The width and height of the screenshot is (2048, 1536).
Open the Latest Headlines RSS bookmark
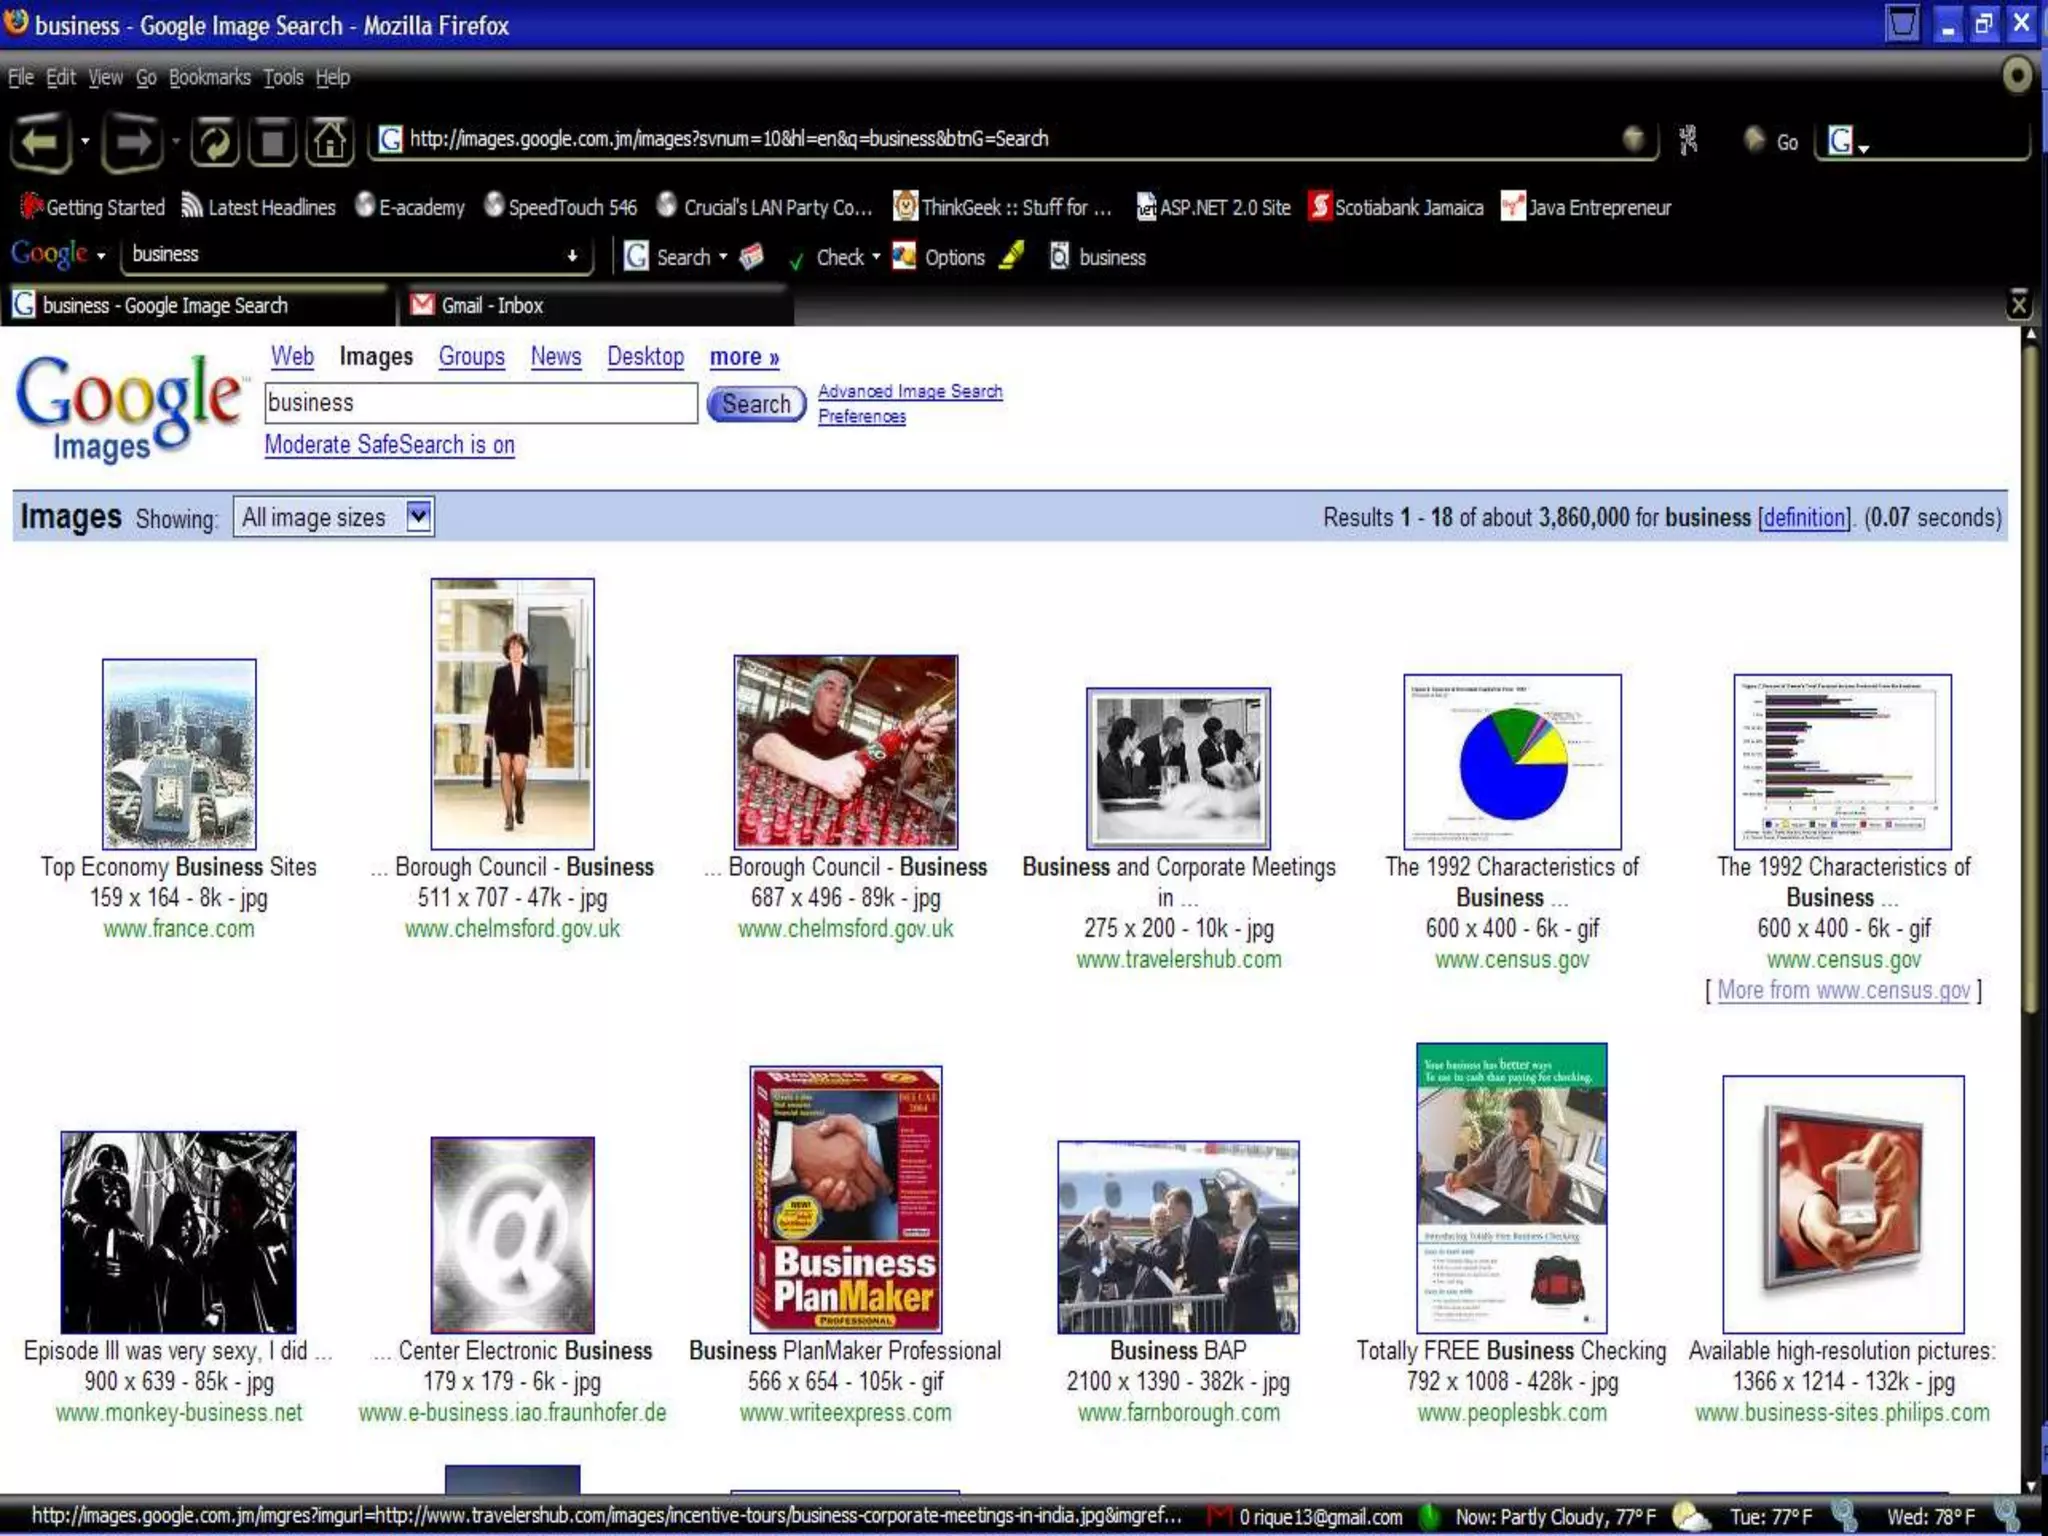(258, 207)
